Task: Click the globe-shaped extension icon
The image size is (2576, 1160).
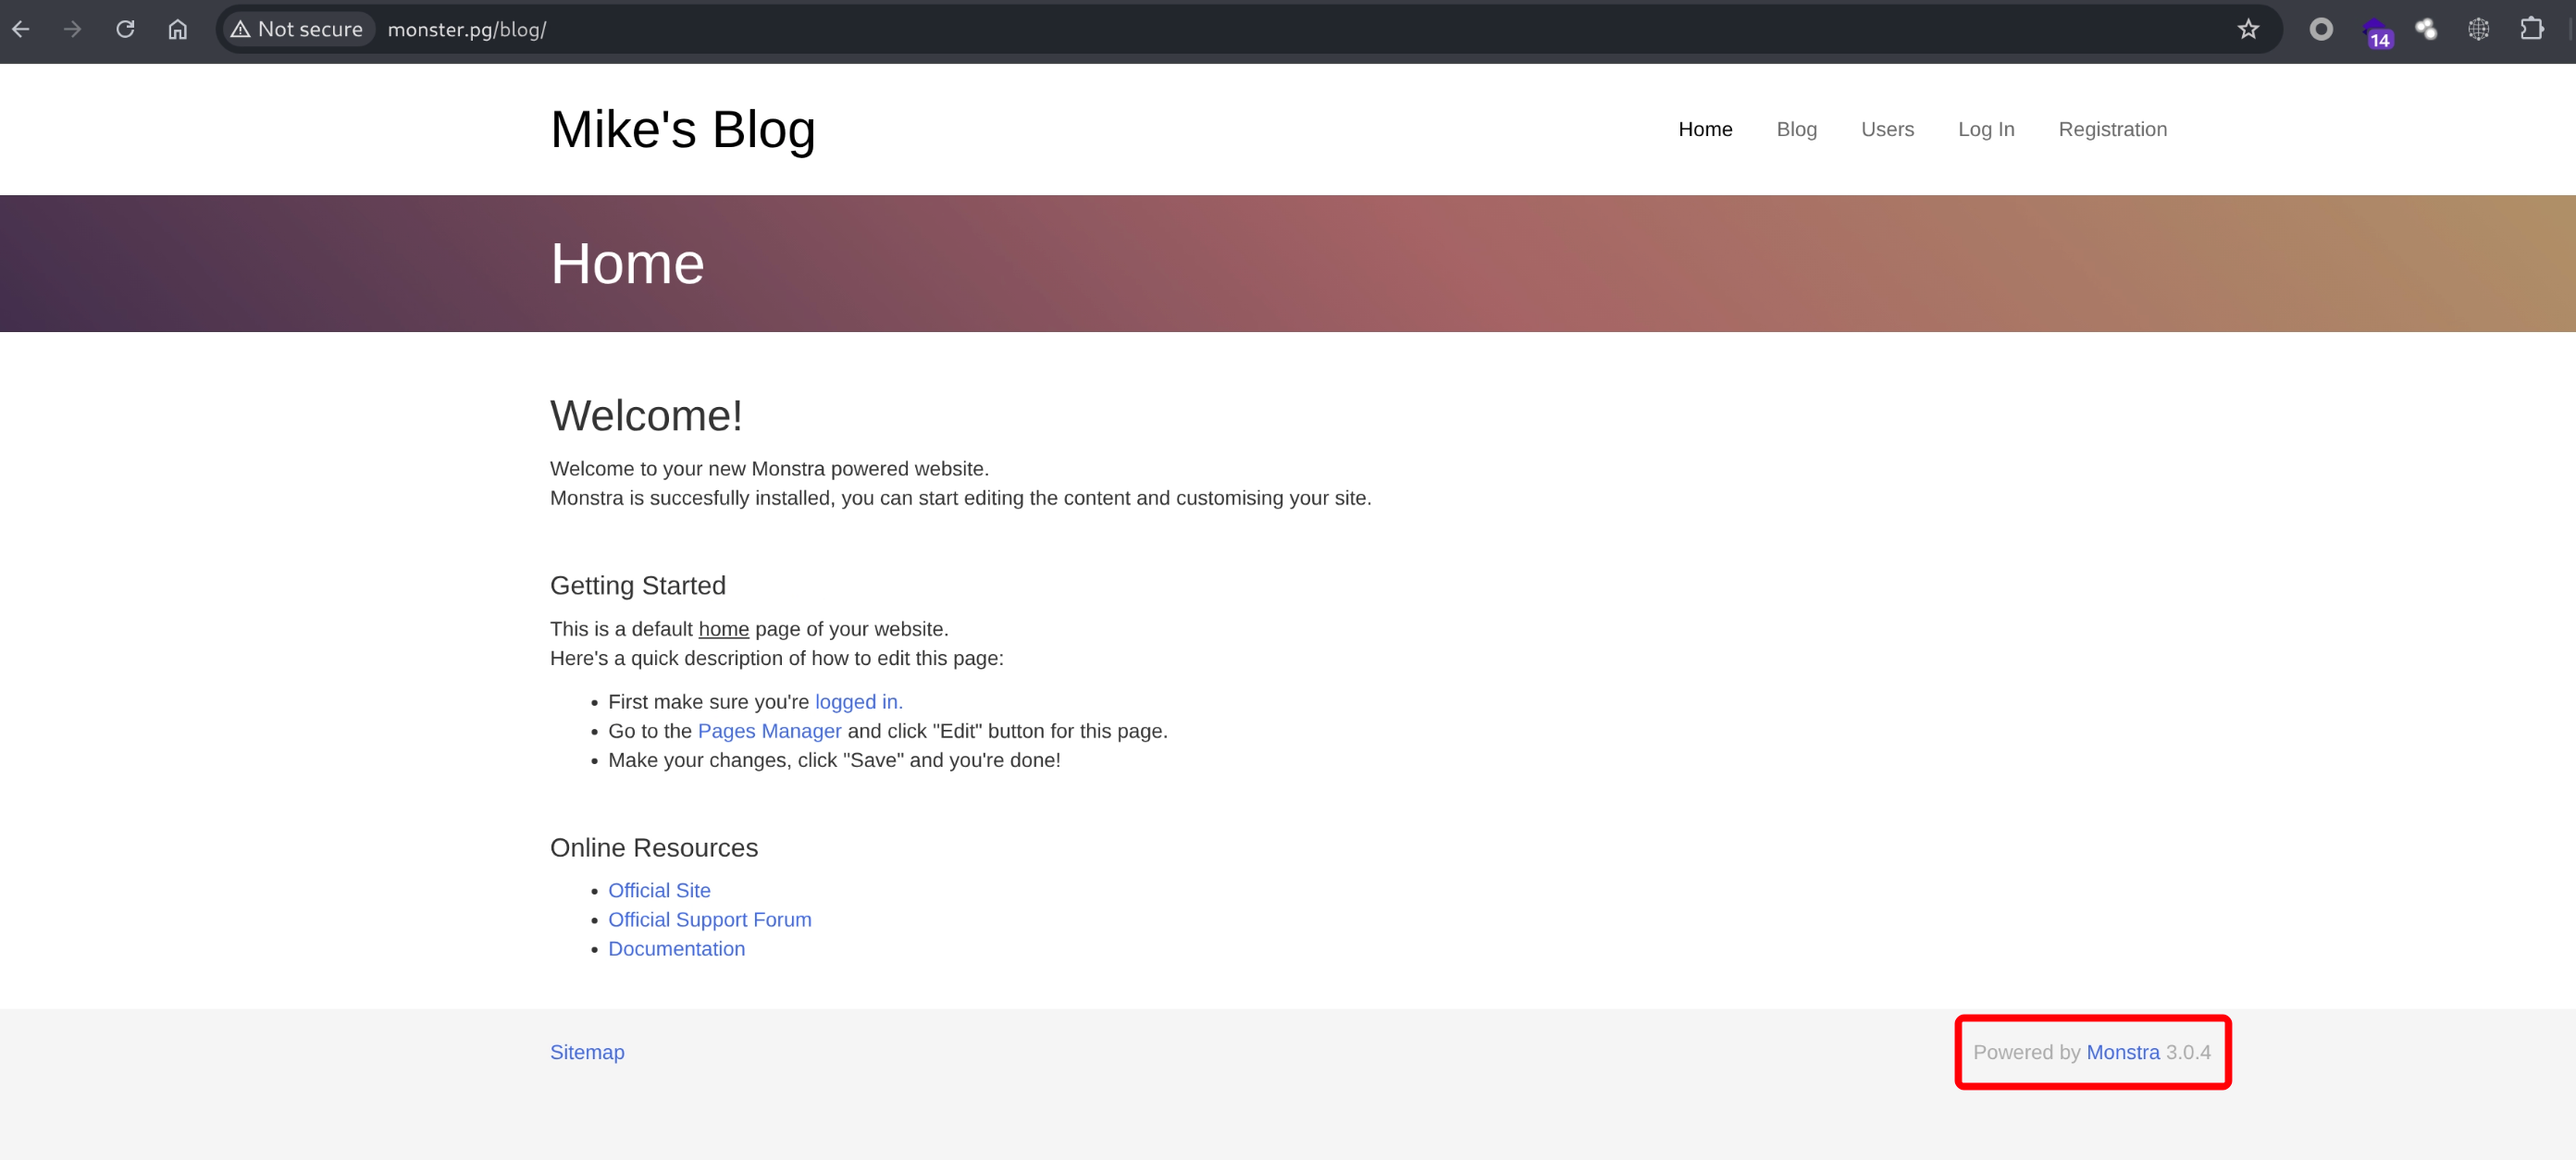Action: pos(2478,29)
